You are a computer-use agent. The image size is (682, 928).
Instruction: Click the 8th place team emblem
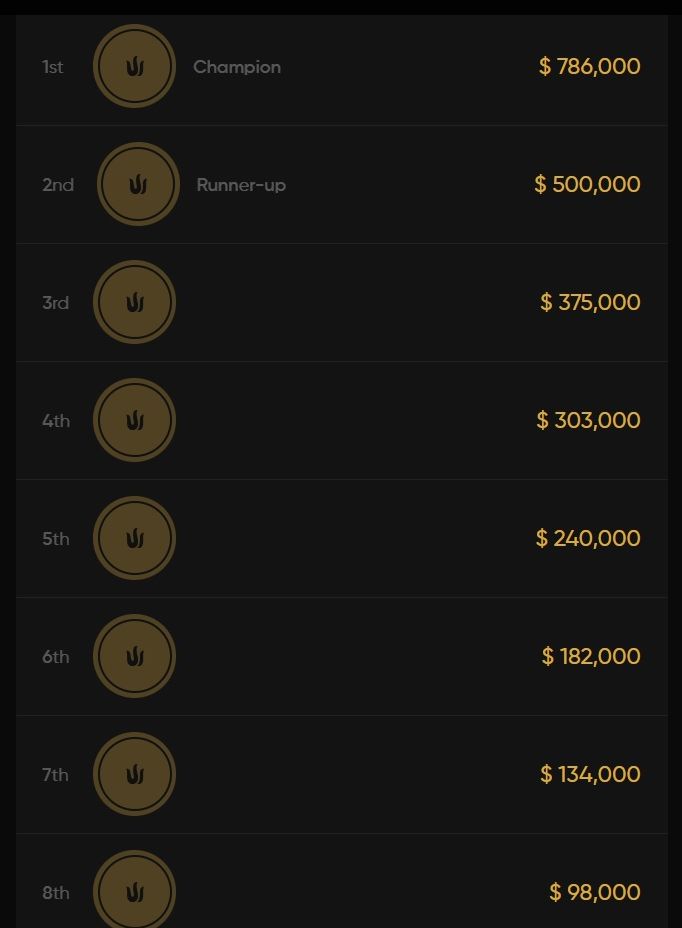point(134,891)
